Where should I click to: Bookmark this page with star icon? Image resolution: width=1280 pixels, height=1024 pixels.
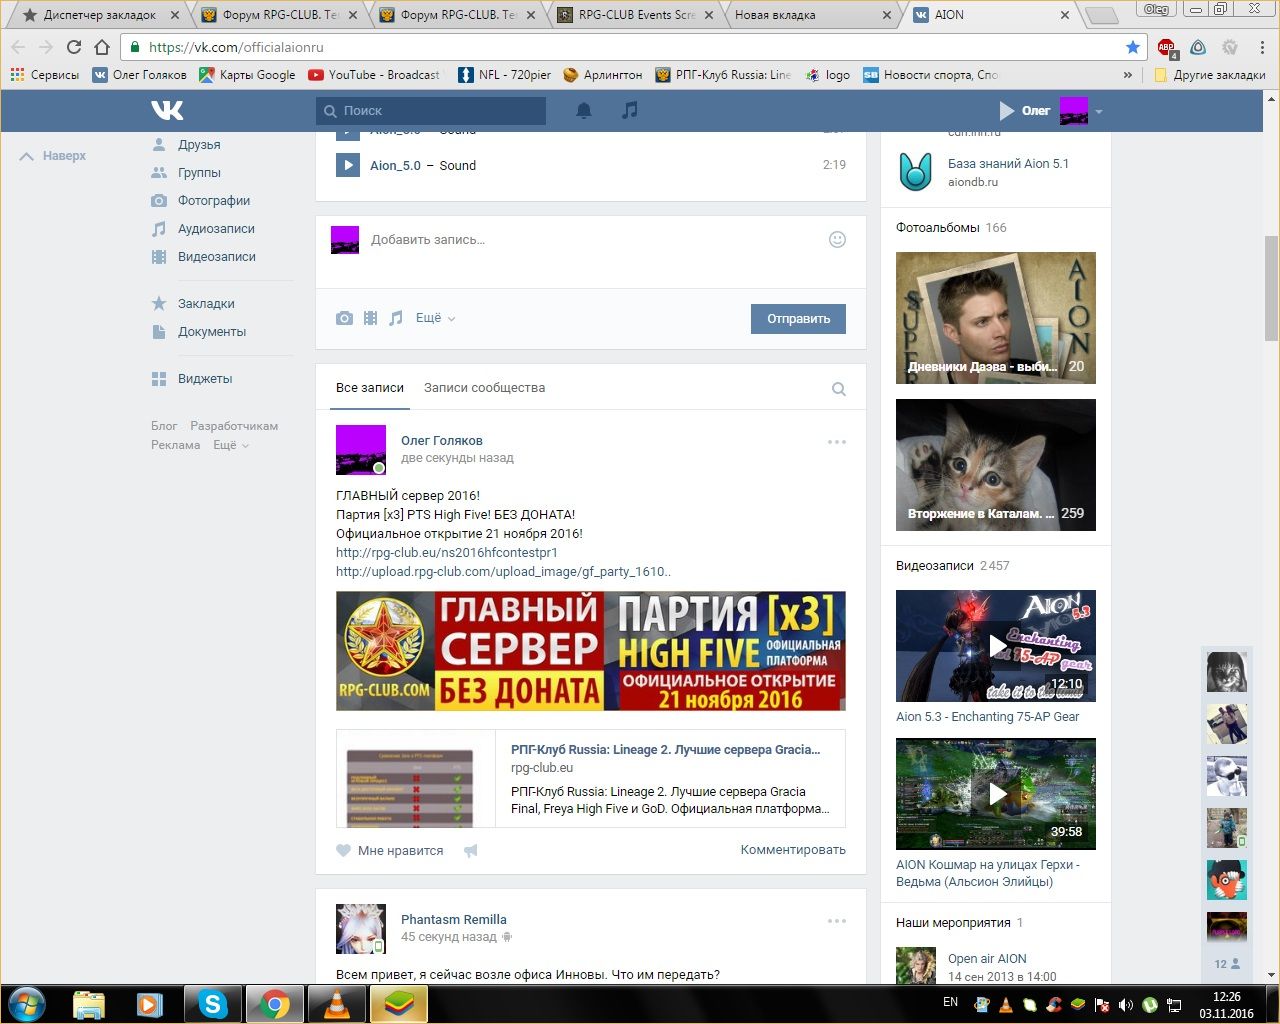tap(1132, 47)
